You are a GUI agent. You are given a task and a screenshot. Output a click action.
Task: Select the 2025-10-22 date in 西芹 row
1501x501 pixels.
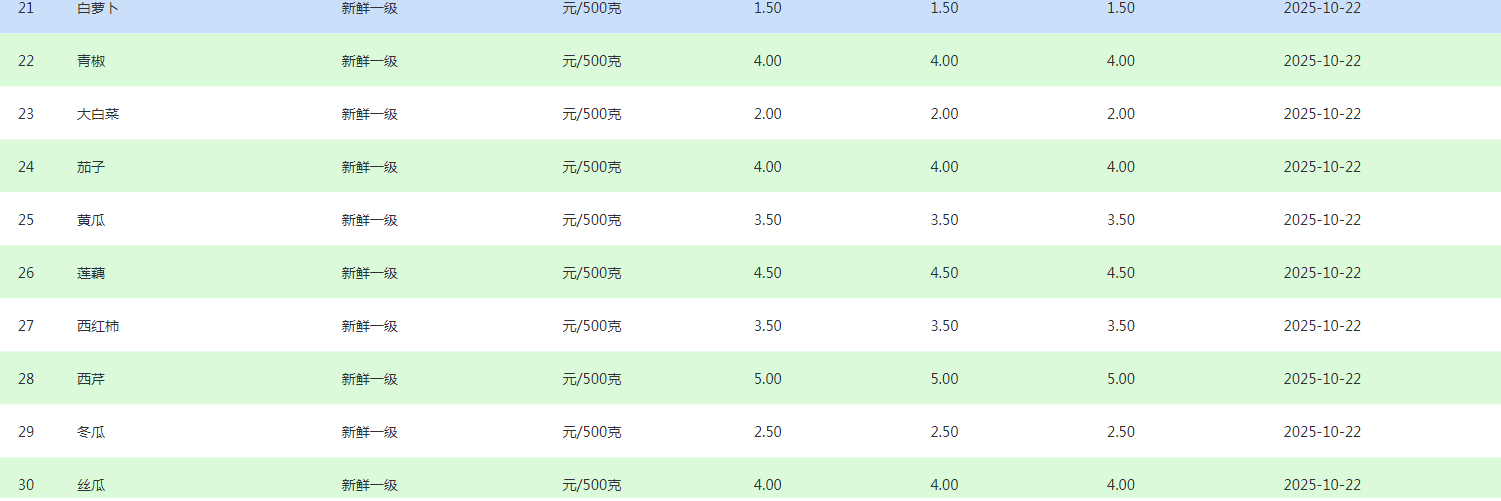(1322, 379)
